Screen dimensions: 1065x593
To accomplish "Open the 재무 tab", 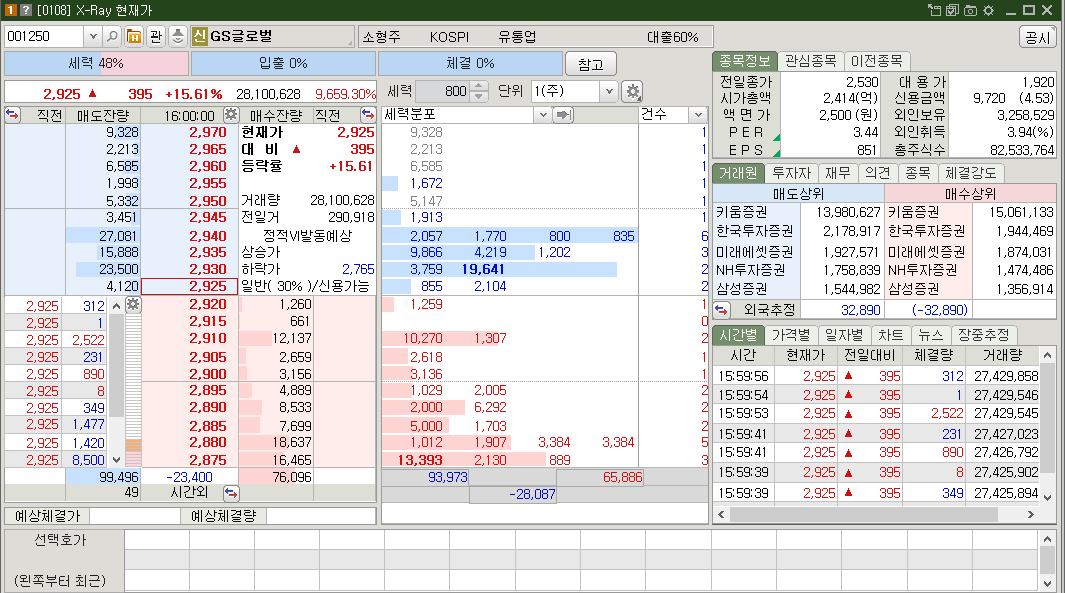I will 837,173.
